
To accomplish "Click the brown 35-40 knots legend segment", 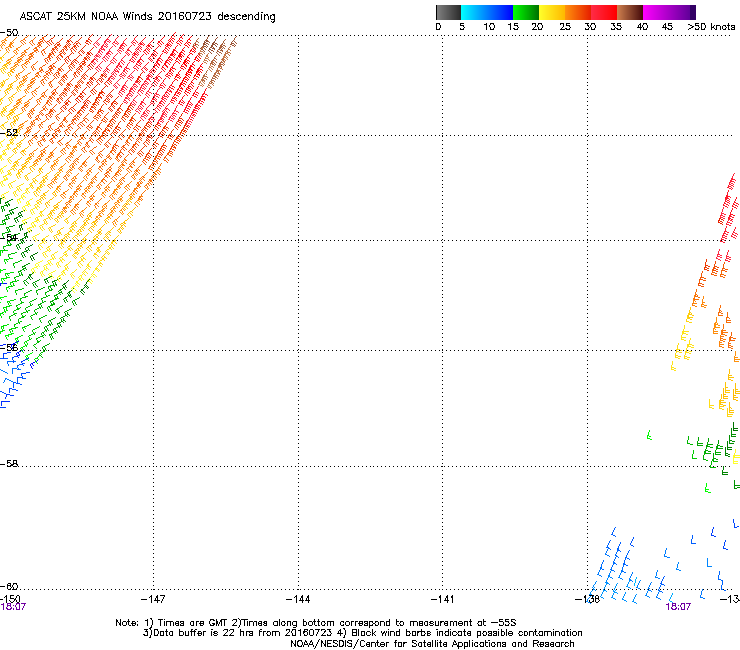I will pyautogui.click(x=630, y=12).
